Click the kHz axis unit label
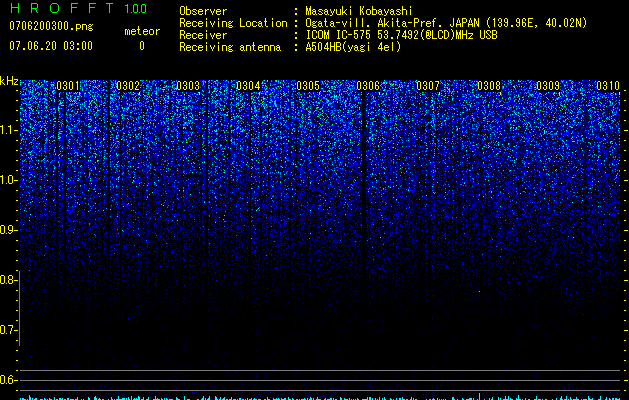 click(9, 81)
